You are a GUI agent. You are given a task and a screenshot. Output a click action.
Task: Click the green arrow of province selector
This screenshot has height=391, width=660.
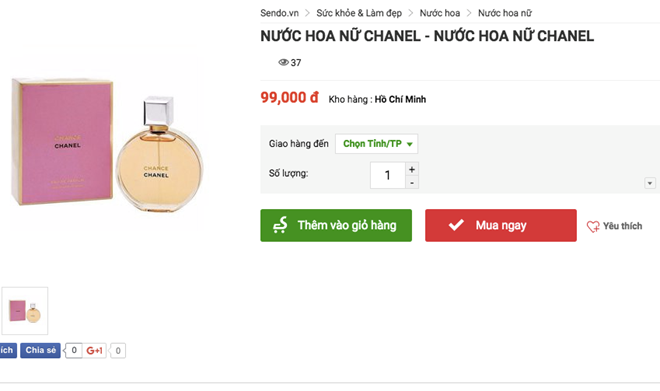pos(410,144)
